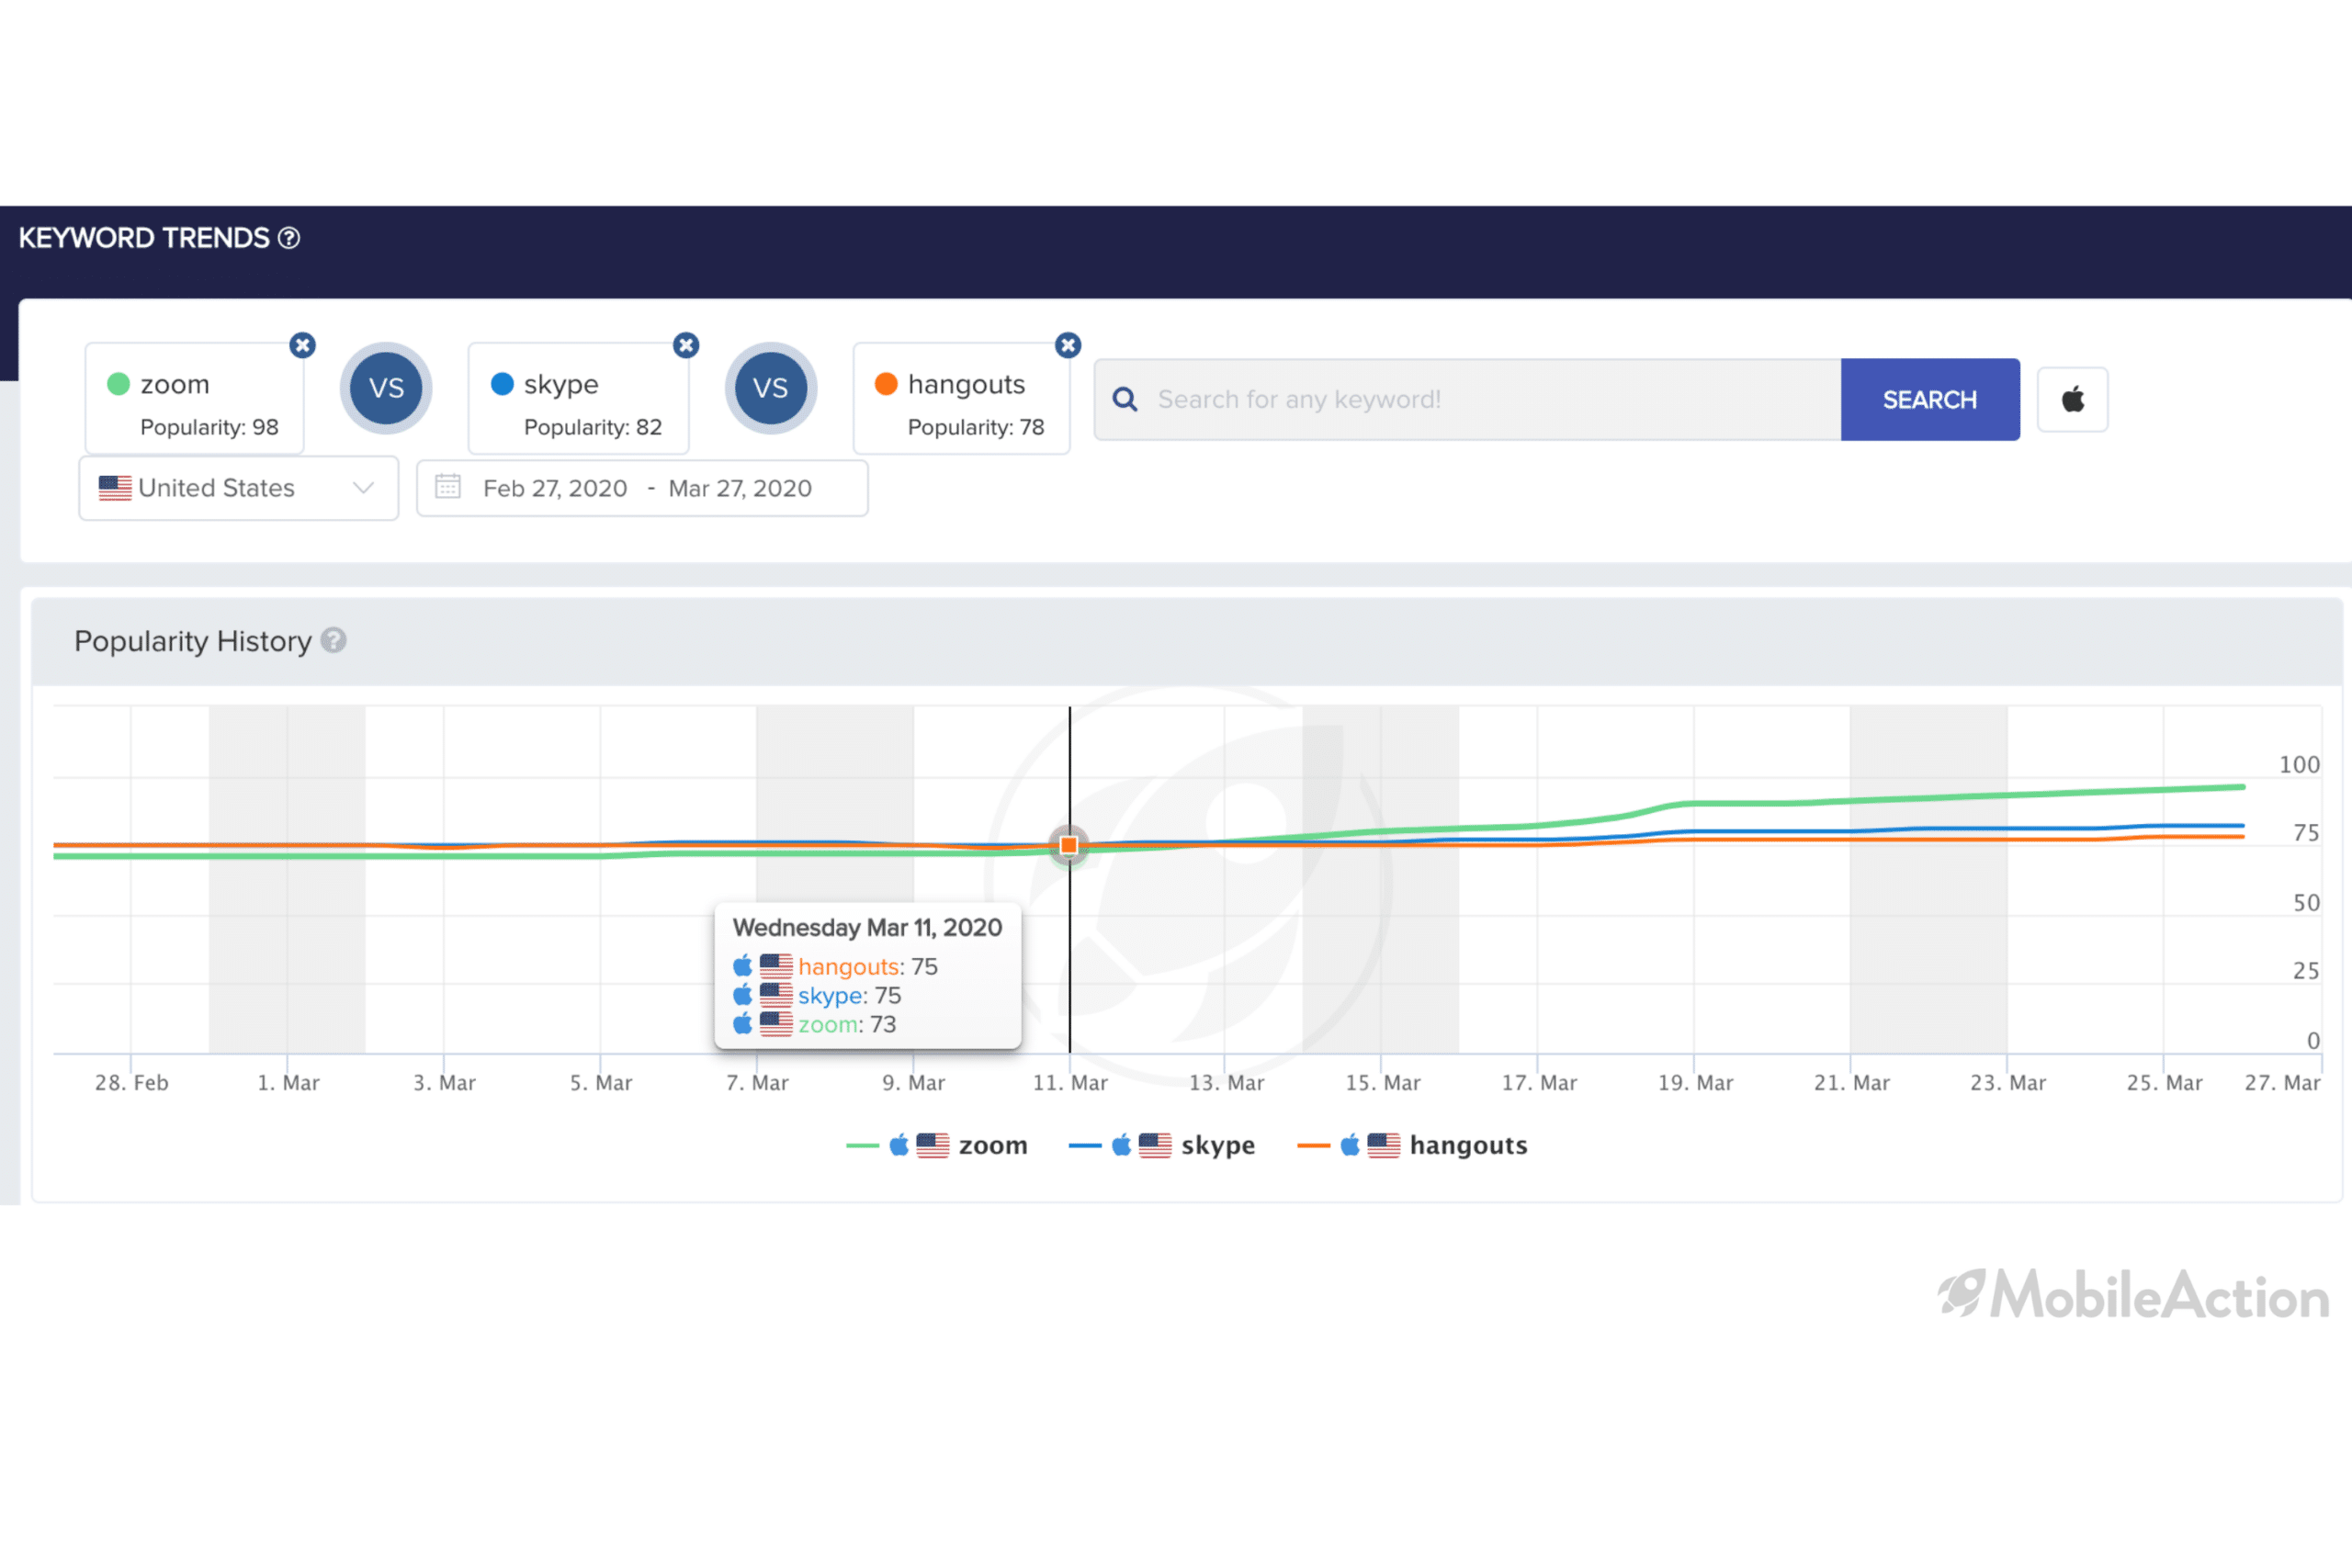The width and height of the screenshot is (2352, 1568).
Task: Click the '100' y-axis label
Action: point(2300,765)
